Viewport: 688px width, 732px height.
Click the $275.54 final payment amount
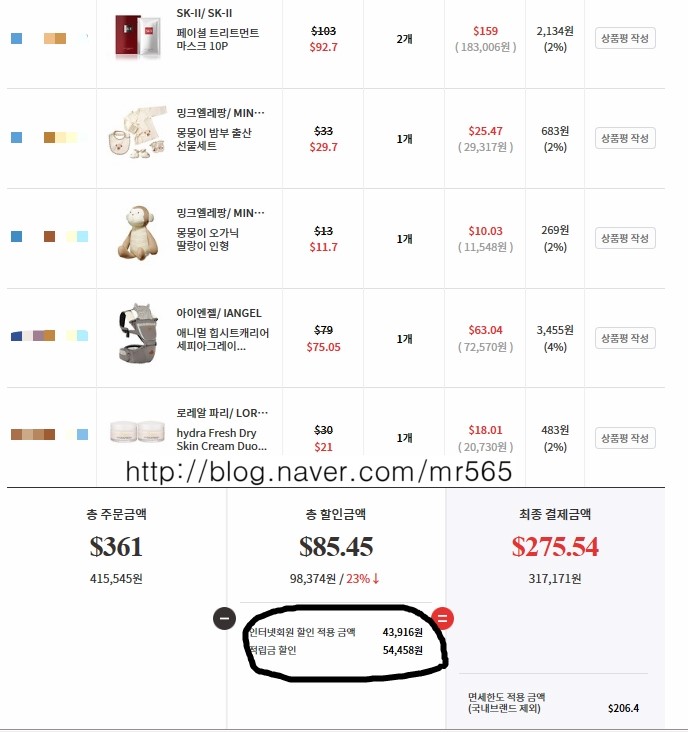pyautogui.click(x=555, y=547)
